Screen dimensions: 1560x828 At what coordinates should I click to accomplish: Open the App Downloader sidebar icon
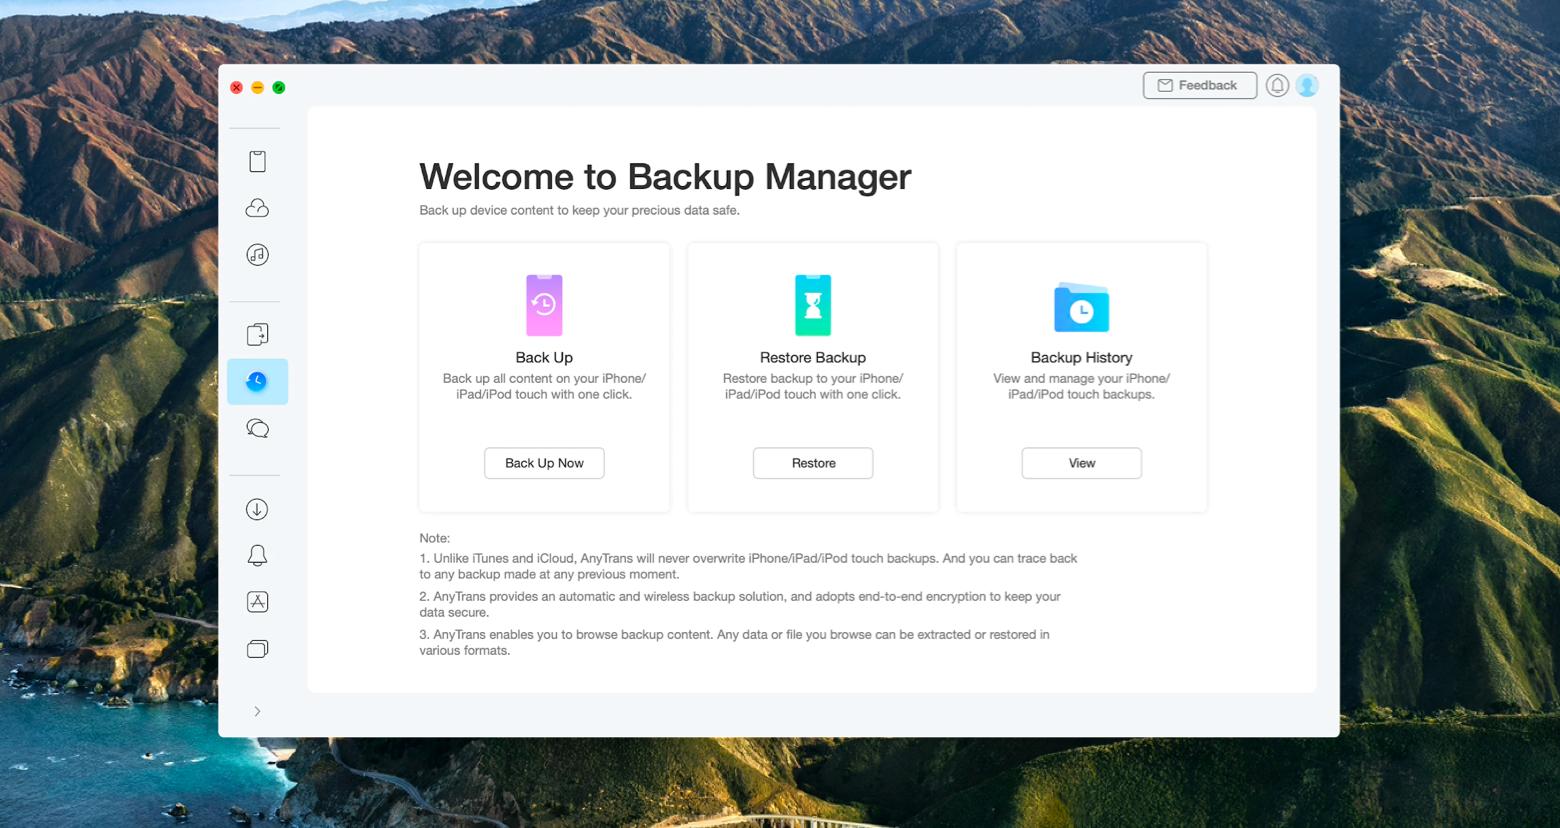[257, 602]
